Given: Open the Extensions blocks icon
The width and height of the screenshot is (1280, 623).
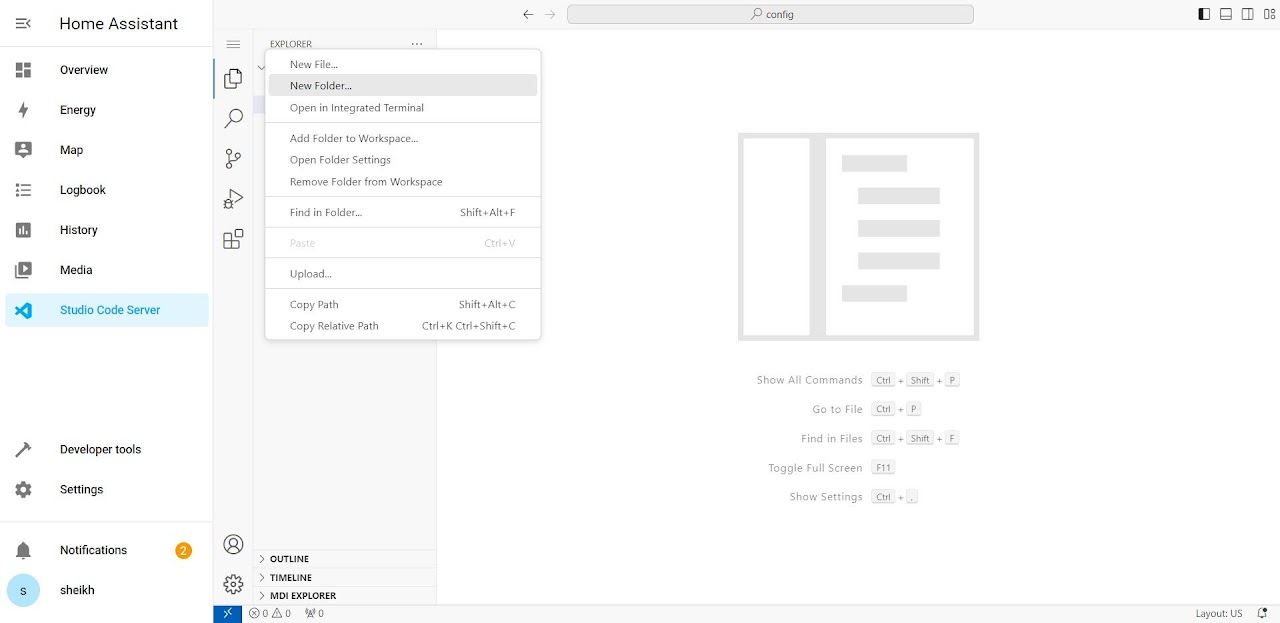Looking at the screenshot, I should 233,239.
